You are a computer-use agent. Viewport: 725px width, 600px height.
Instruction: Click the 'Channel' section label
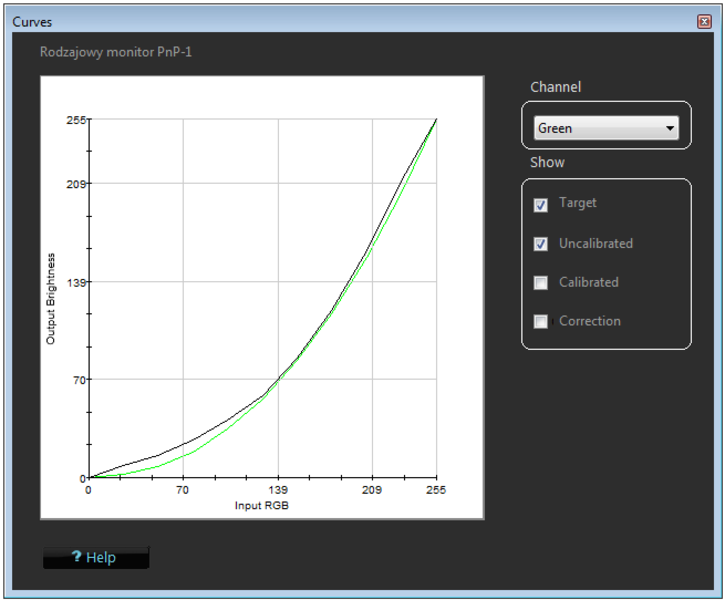coord(555,87)
